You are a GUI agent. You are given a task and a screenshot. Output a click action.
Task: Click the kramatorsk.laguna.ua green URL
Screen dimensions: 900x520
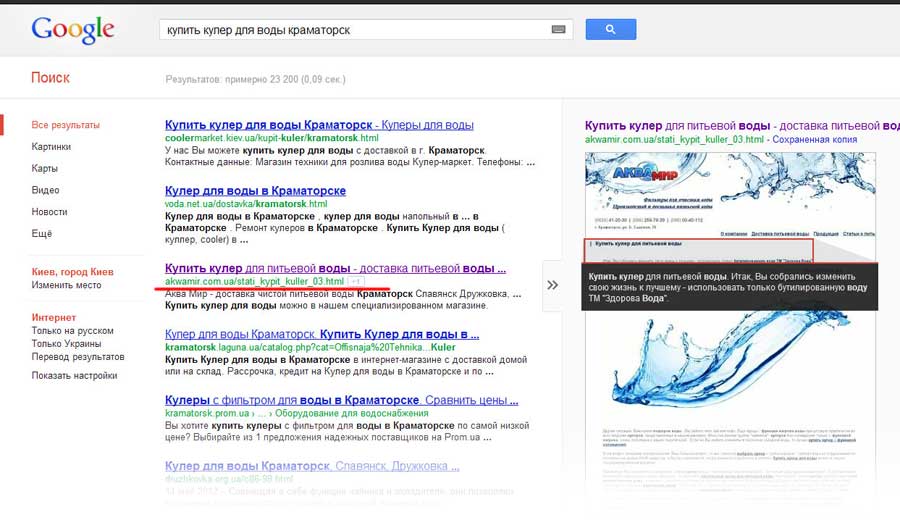310,347
